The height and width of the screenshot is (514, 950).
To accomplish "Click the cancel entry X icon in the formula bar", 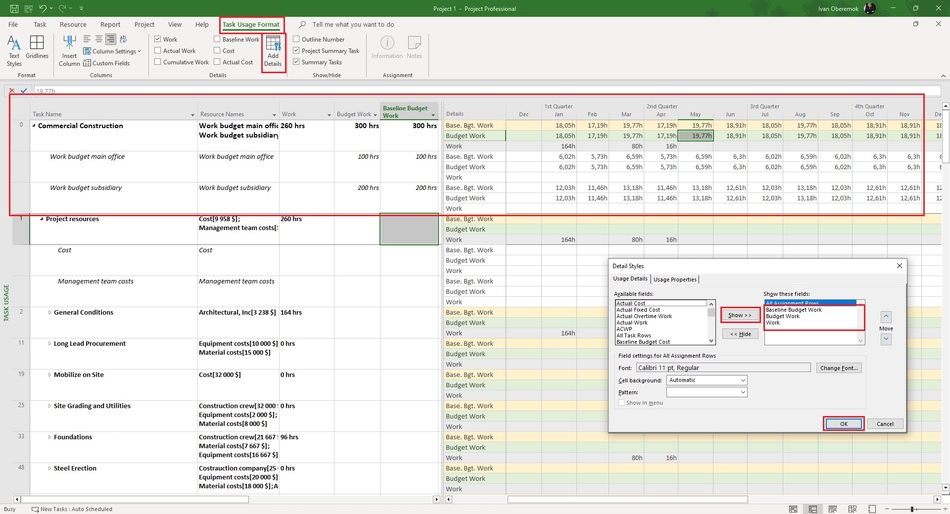I will [12, 91].
